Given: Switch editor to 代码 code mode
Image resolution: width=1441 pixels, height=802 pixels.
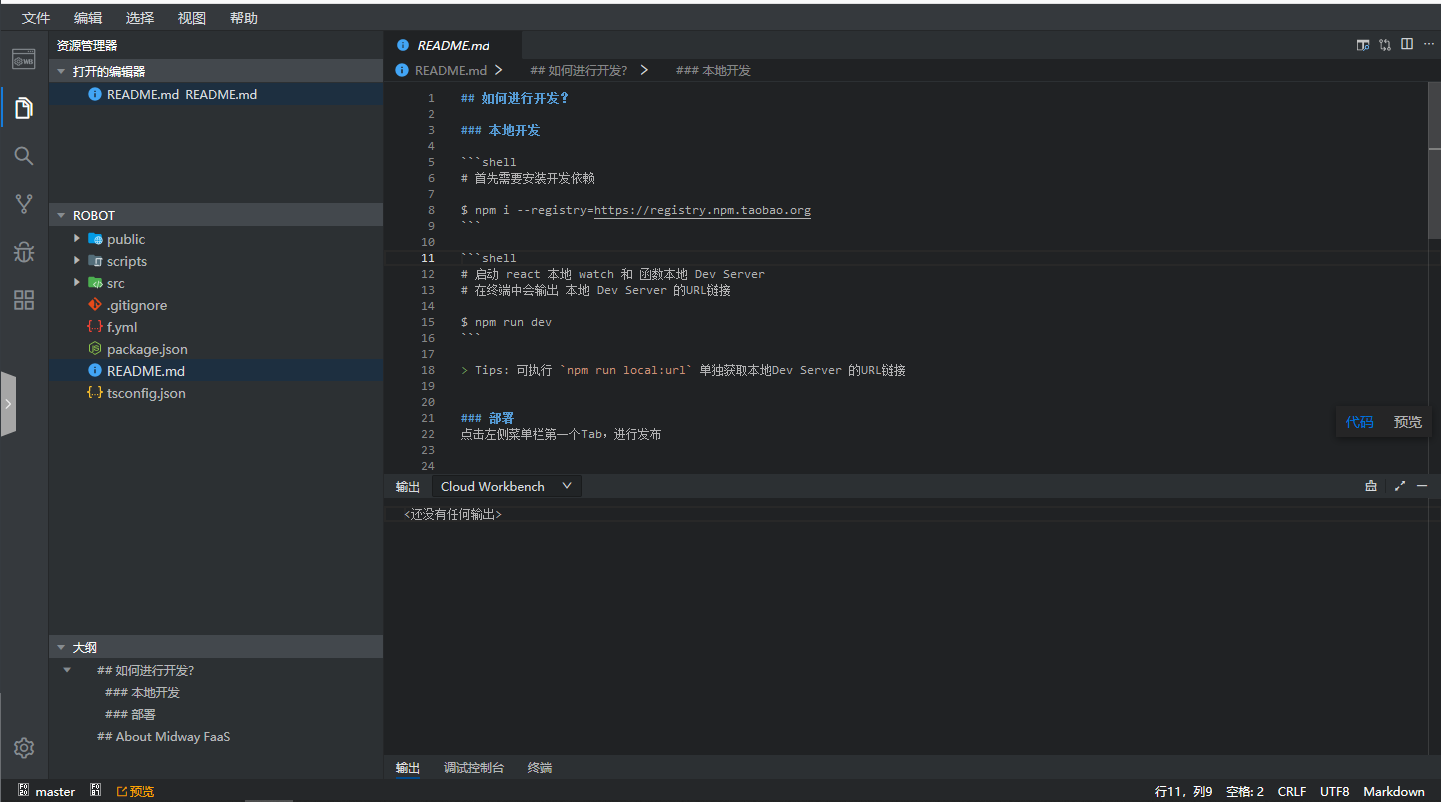Looking at the screenshot, I should (1359, 422).
